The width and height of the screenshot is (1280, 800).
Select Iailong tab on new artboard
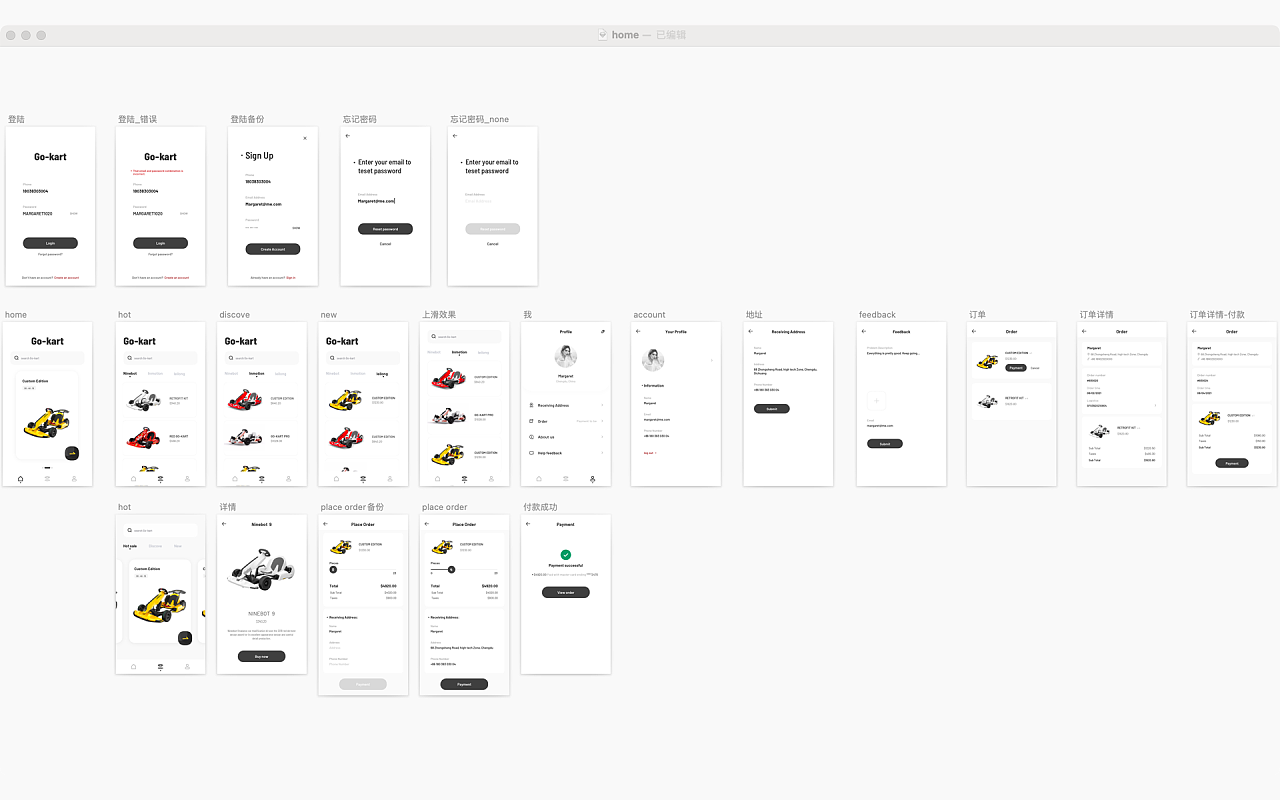[x=382, y=373]
